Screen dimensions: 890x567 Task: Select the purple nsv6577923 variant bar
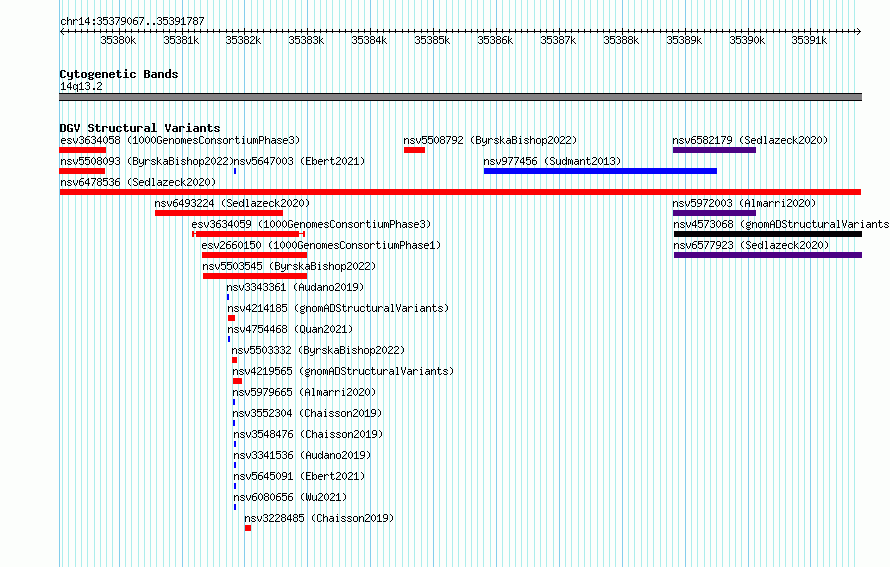767,255
